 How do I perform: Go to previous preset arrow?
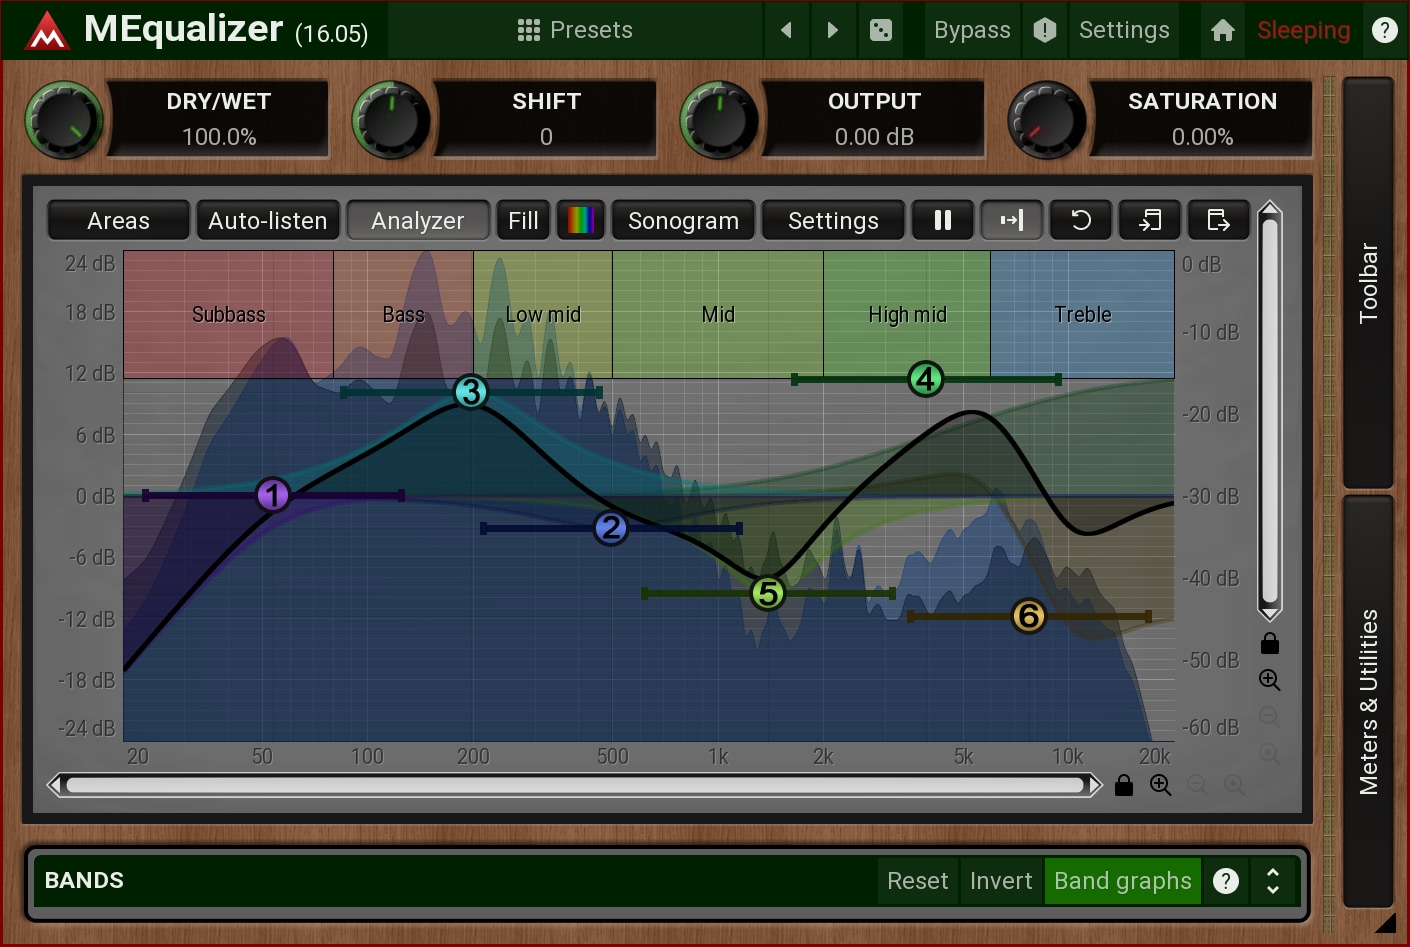pyautogui.click(x=786, y=30)
